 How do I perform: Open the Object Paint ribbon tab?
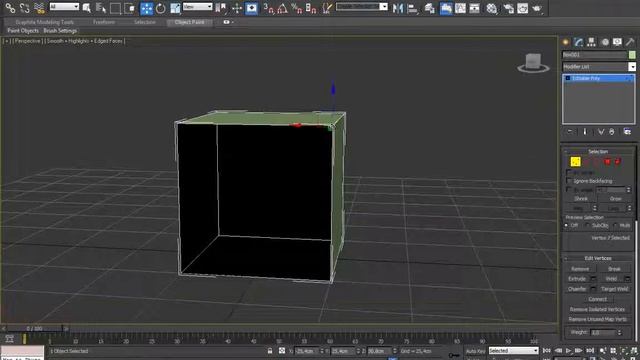pyautogui.click(x=189, y=22)
